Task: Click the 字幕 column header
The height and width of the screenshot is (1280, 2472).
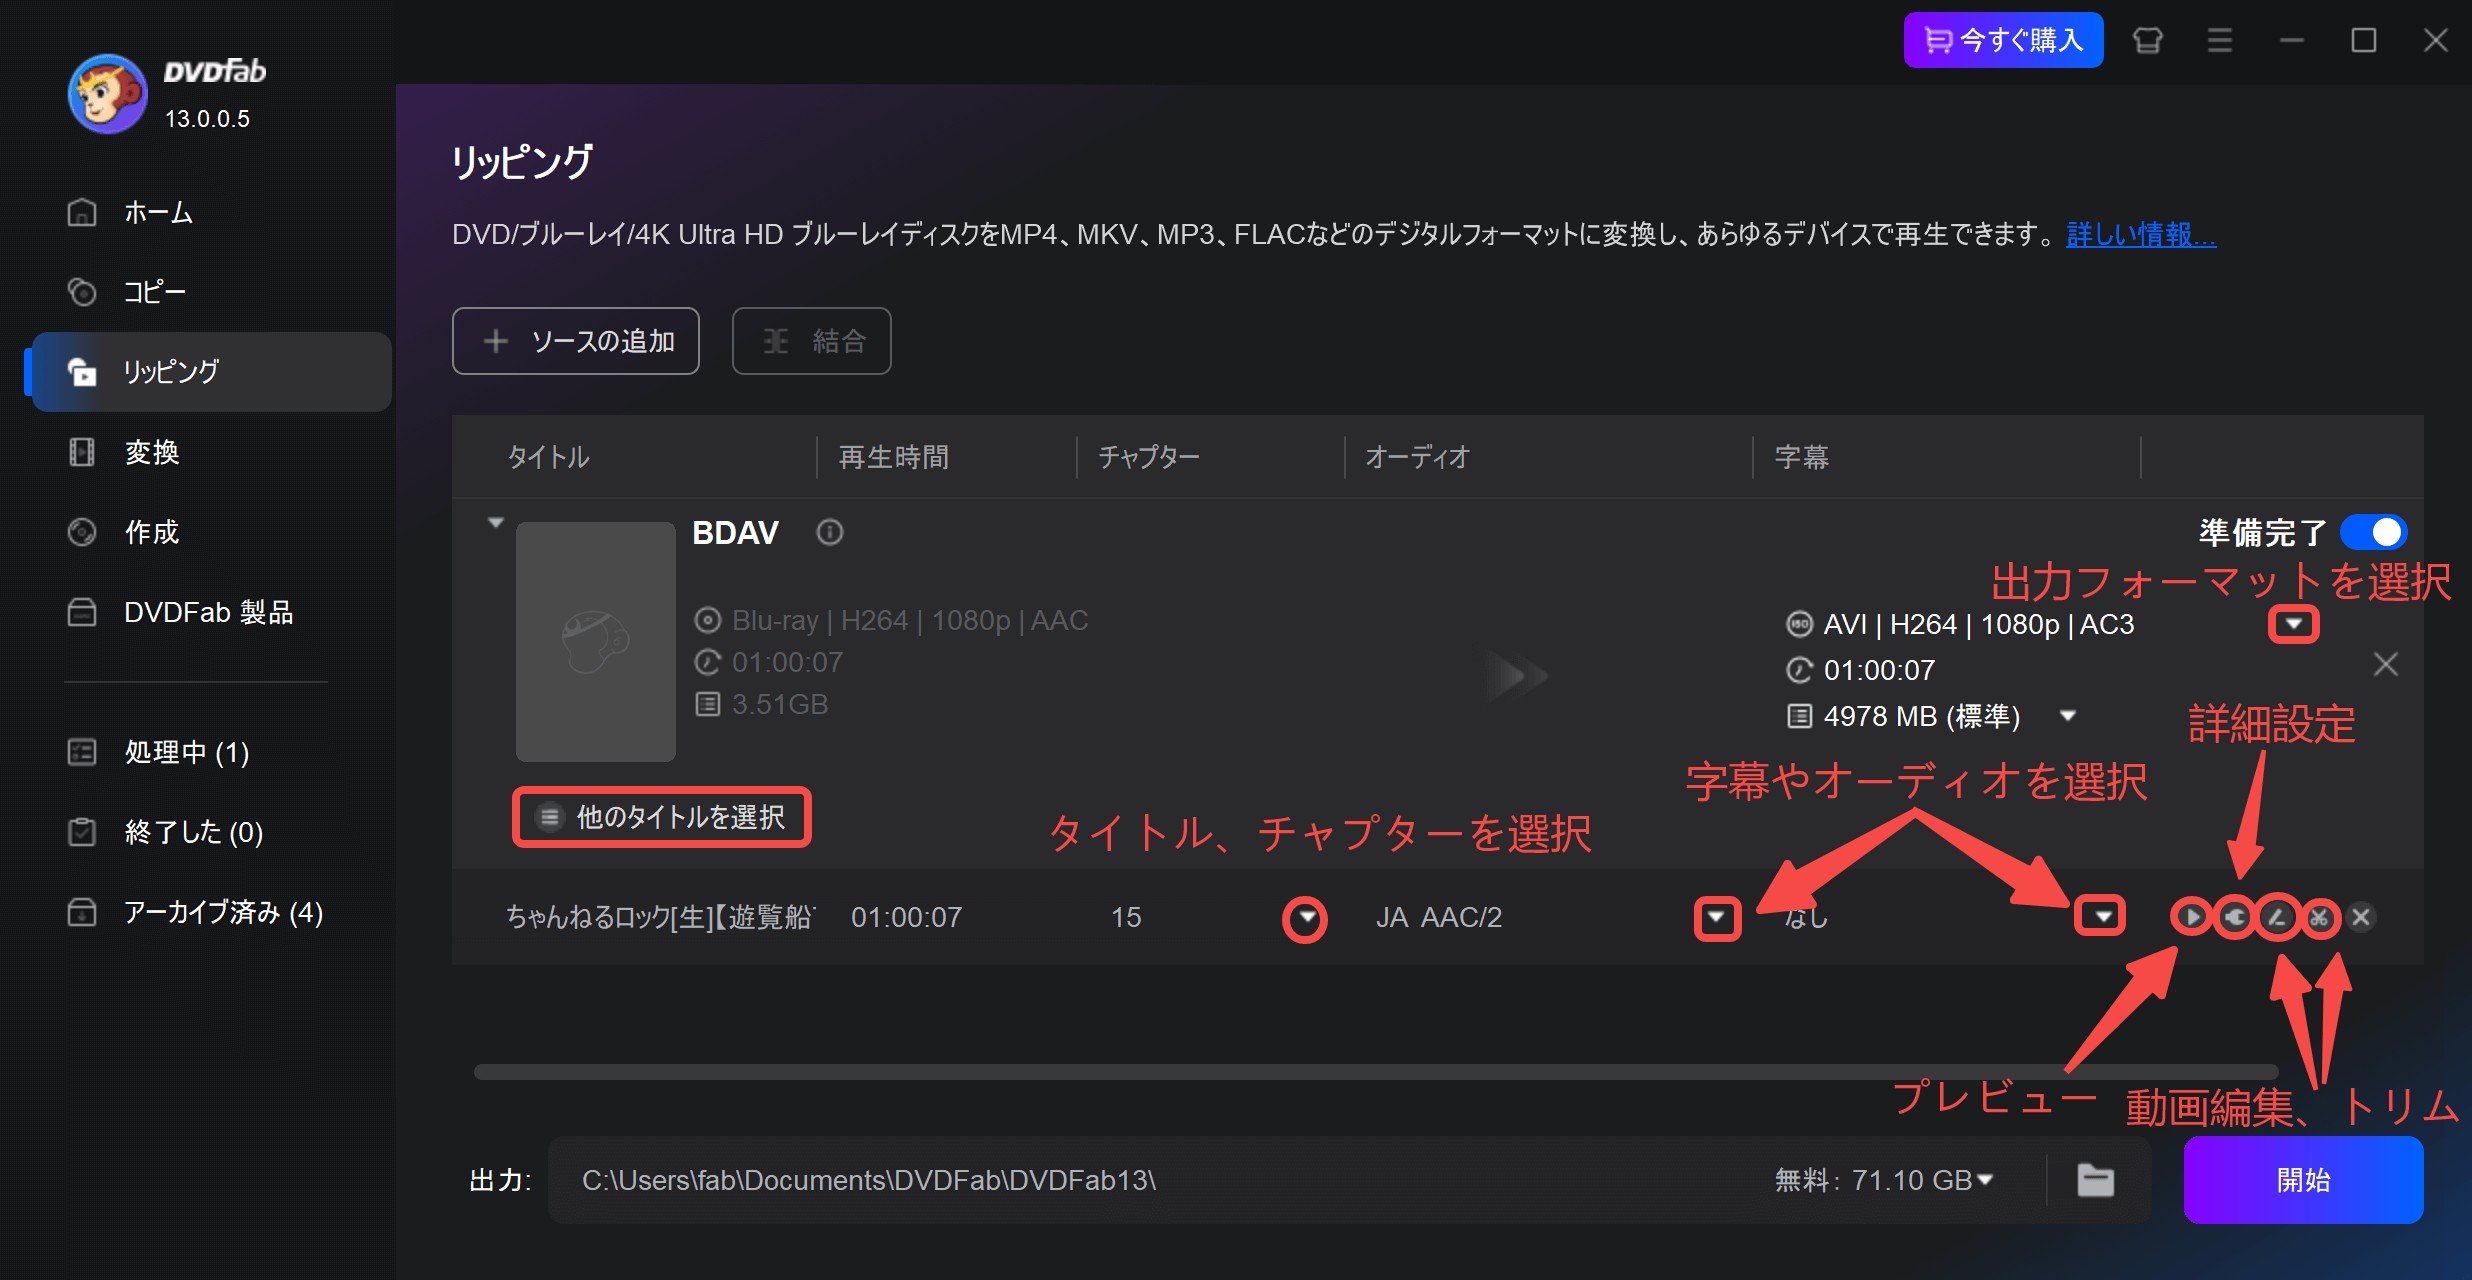Action: point(1802,457)
